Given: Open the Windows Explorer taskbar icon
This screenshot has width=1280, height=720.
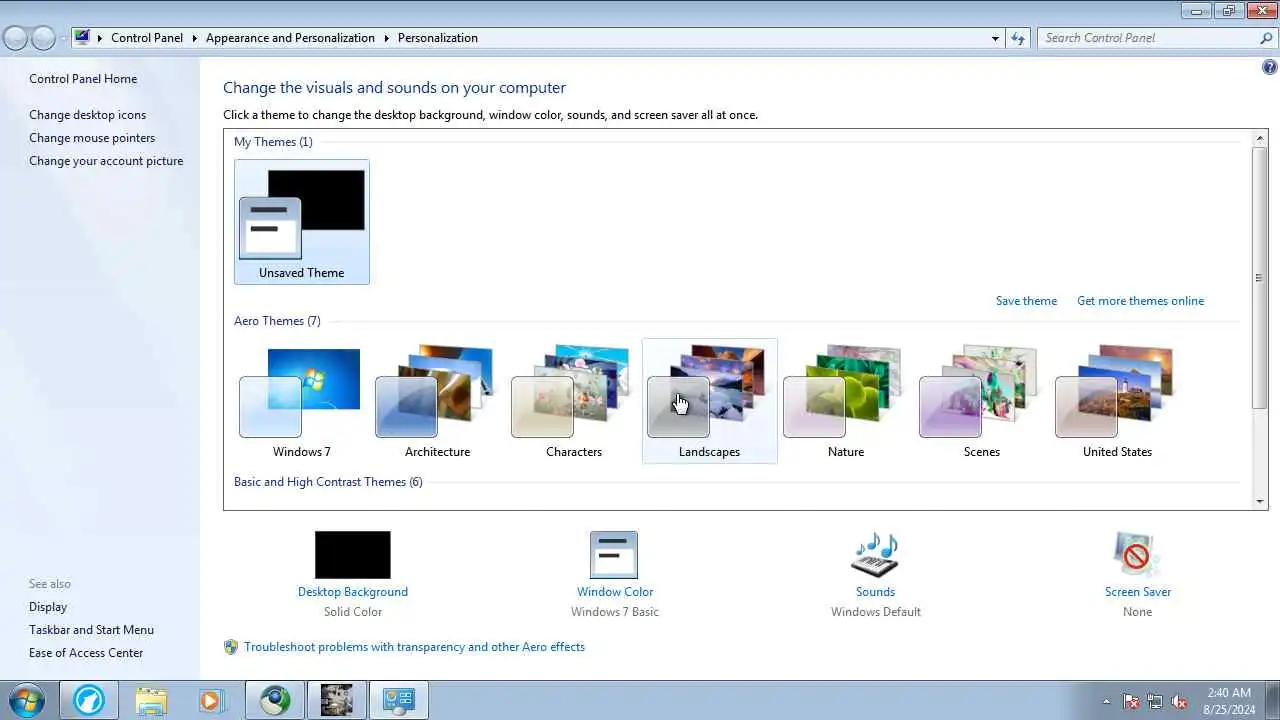Looking at the screenshot, I should (151, 700).
